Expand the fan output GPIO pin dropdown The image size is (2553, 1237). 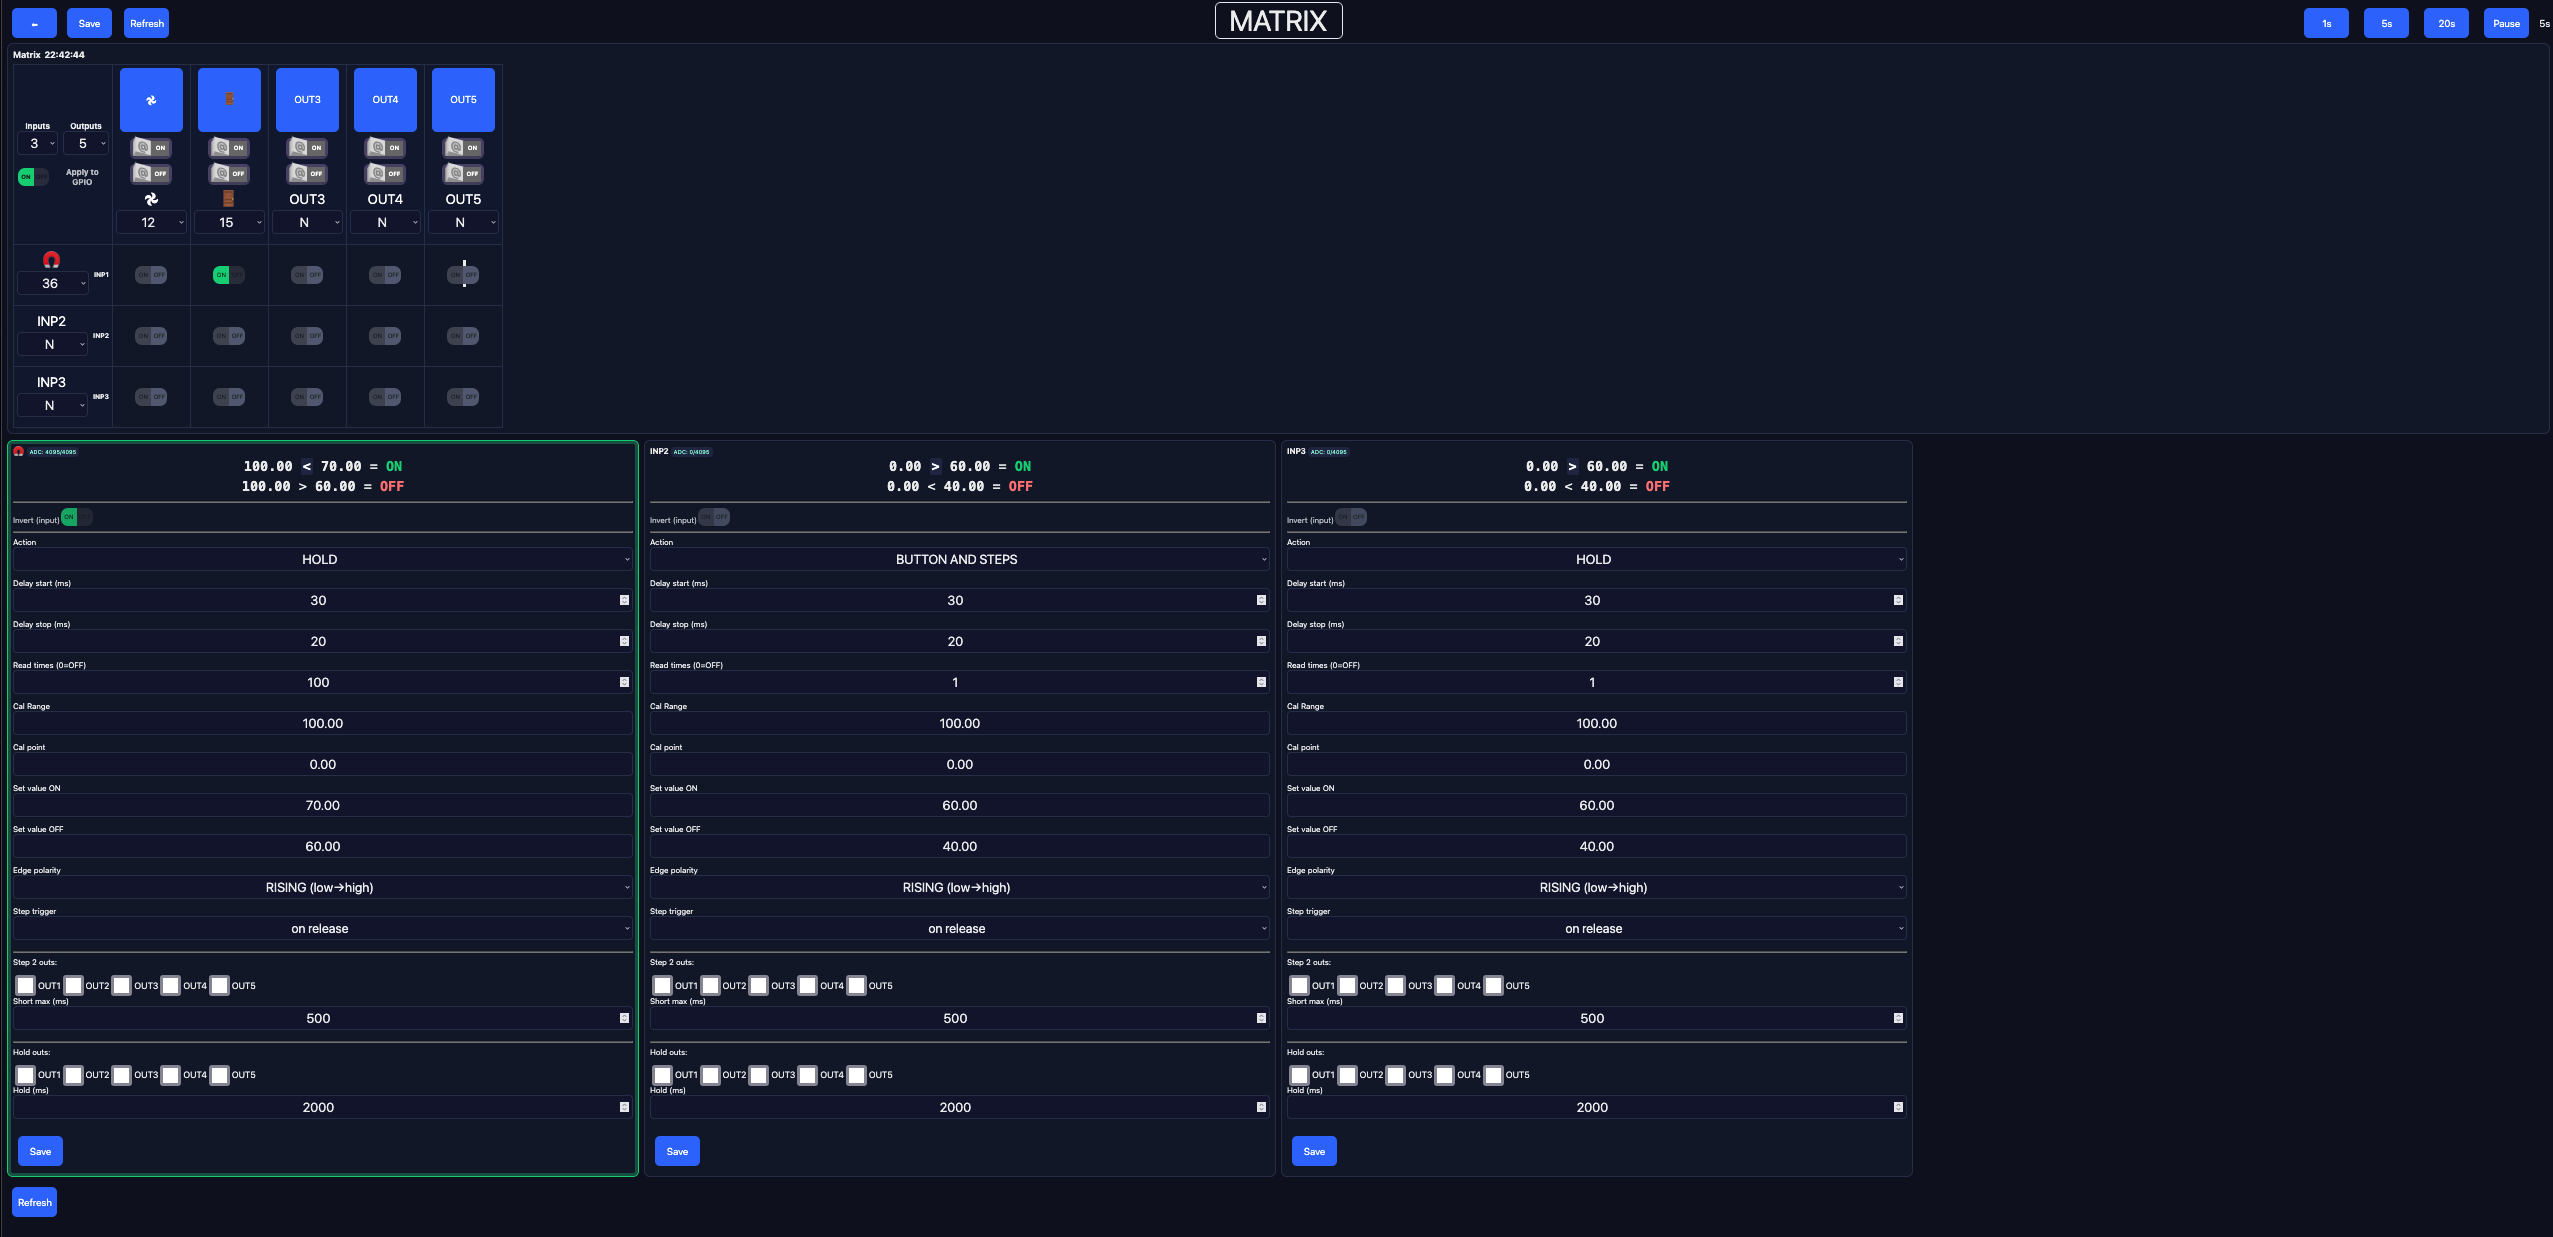point(151,223)
